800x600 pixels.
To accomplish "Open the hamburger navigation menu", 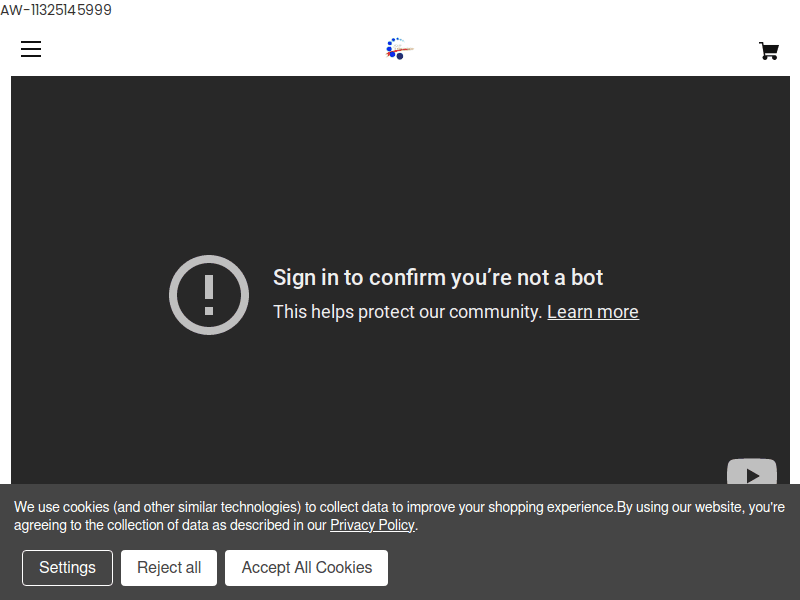I will (31, 49).
